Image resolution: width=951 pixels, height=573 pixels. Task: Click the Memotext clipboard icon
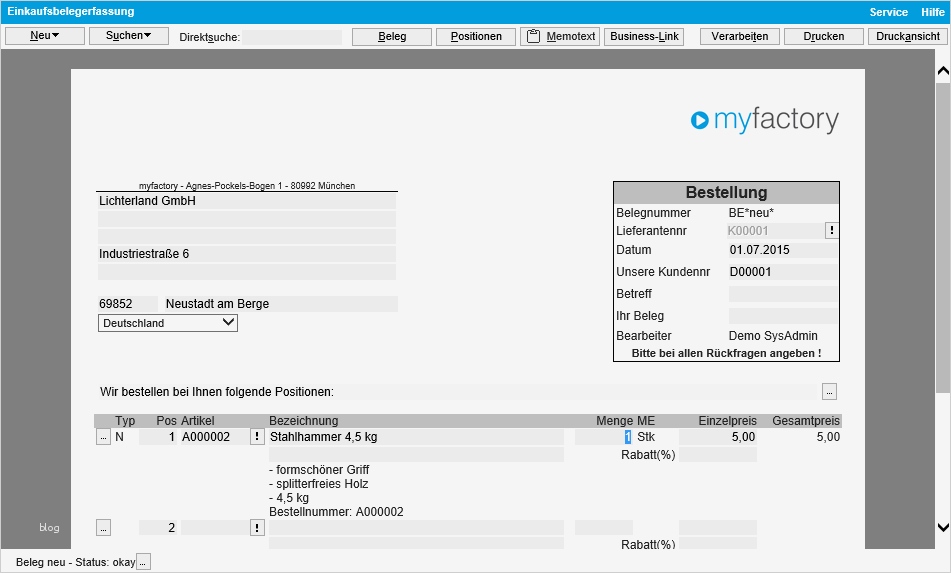tap(533, 36)
